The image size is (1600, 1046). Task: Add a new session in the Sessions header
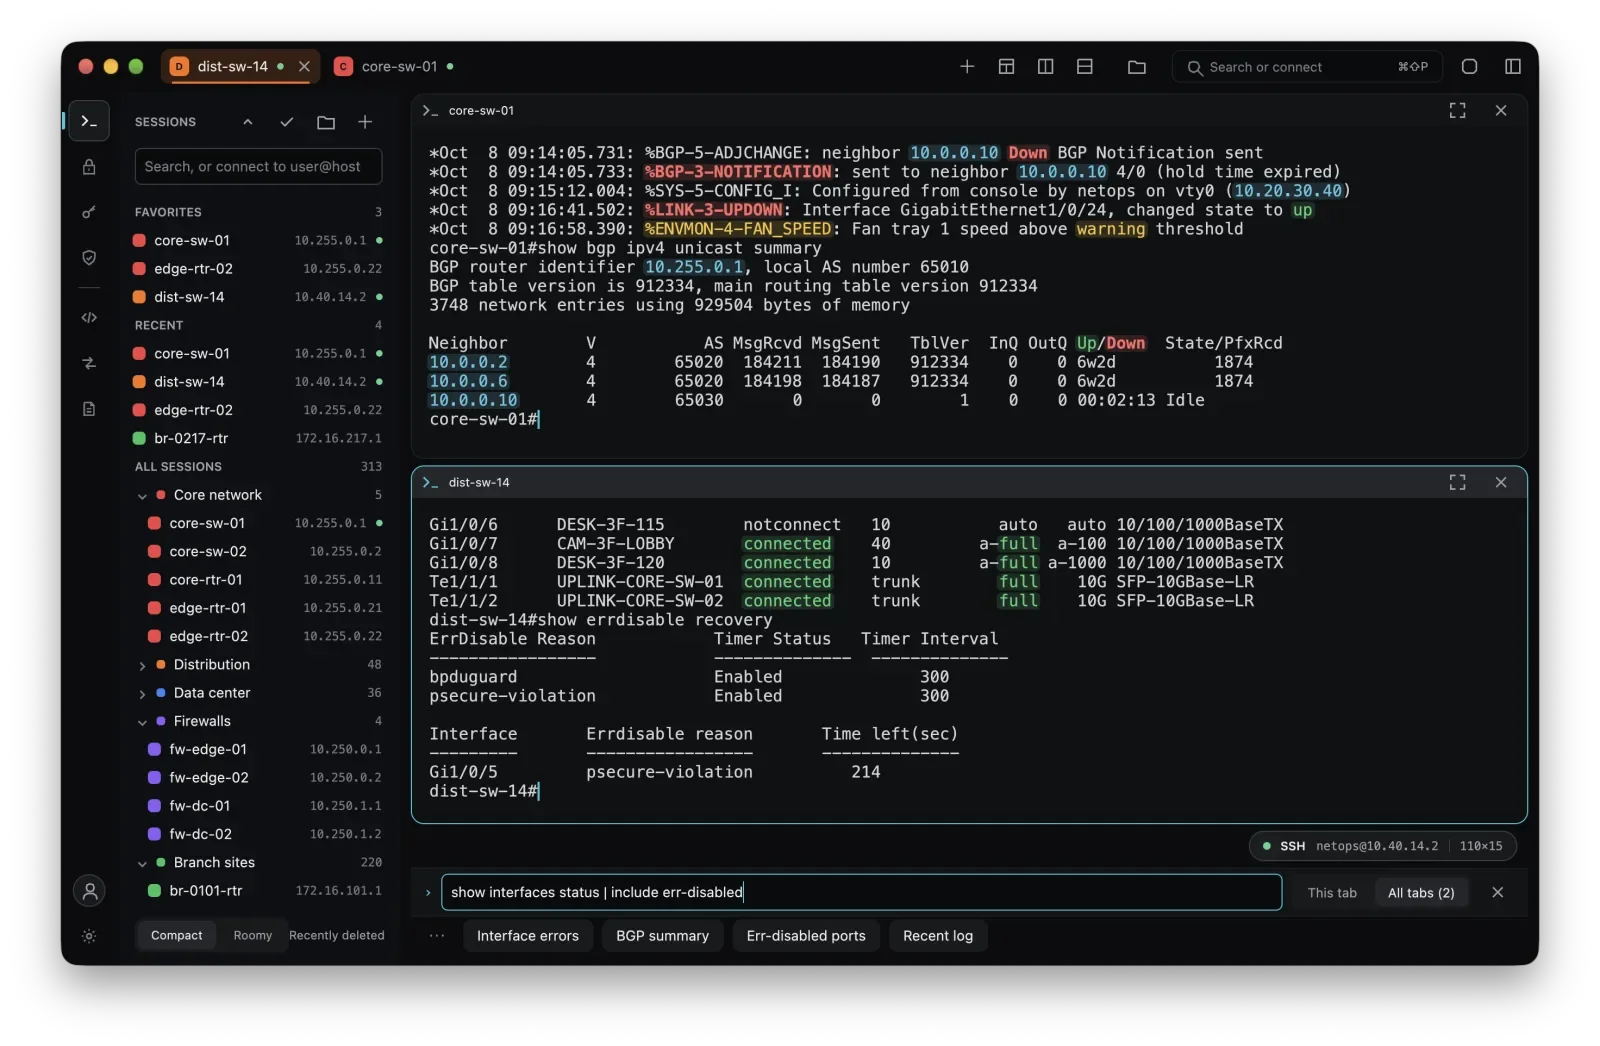click(x=365, y=122)
